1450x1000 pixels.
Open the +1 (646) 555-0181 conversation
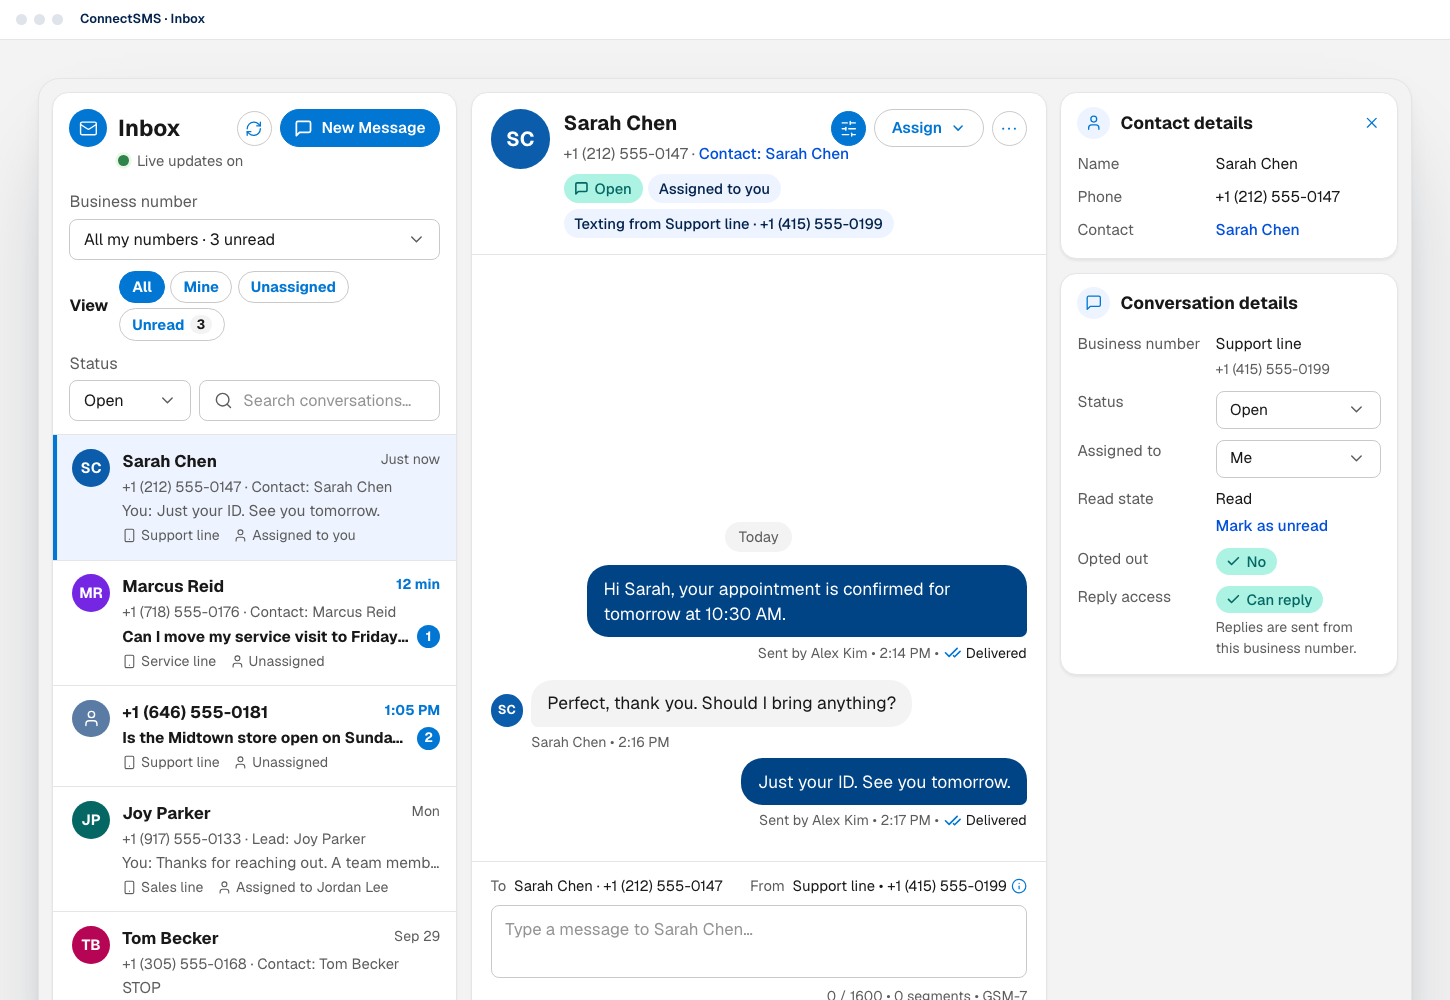[x=255, y=737]
